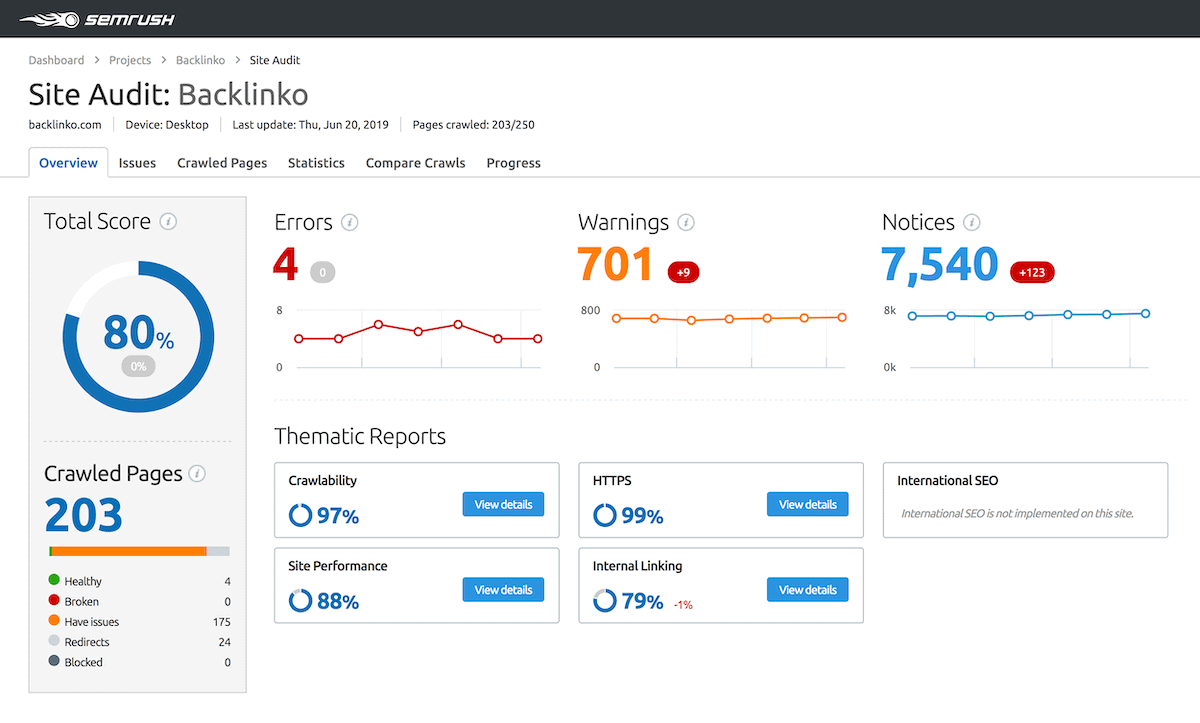Click the Healthy pages row label
The width and height of the screenshot is (1200, 723).
pyautogui.click(x=83, y=581)
